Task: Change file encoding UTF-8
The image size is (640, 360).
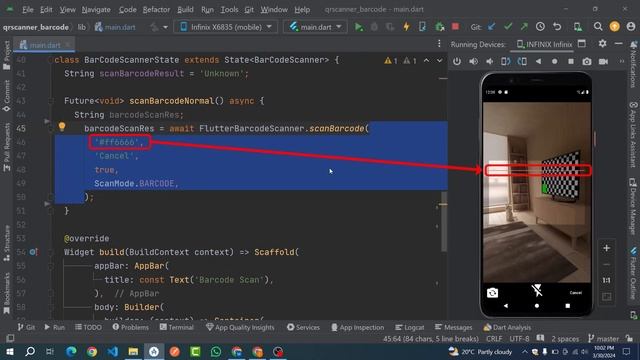Action: (x=519, y=339)
